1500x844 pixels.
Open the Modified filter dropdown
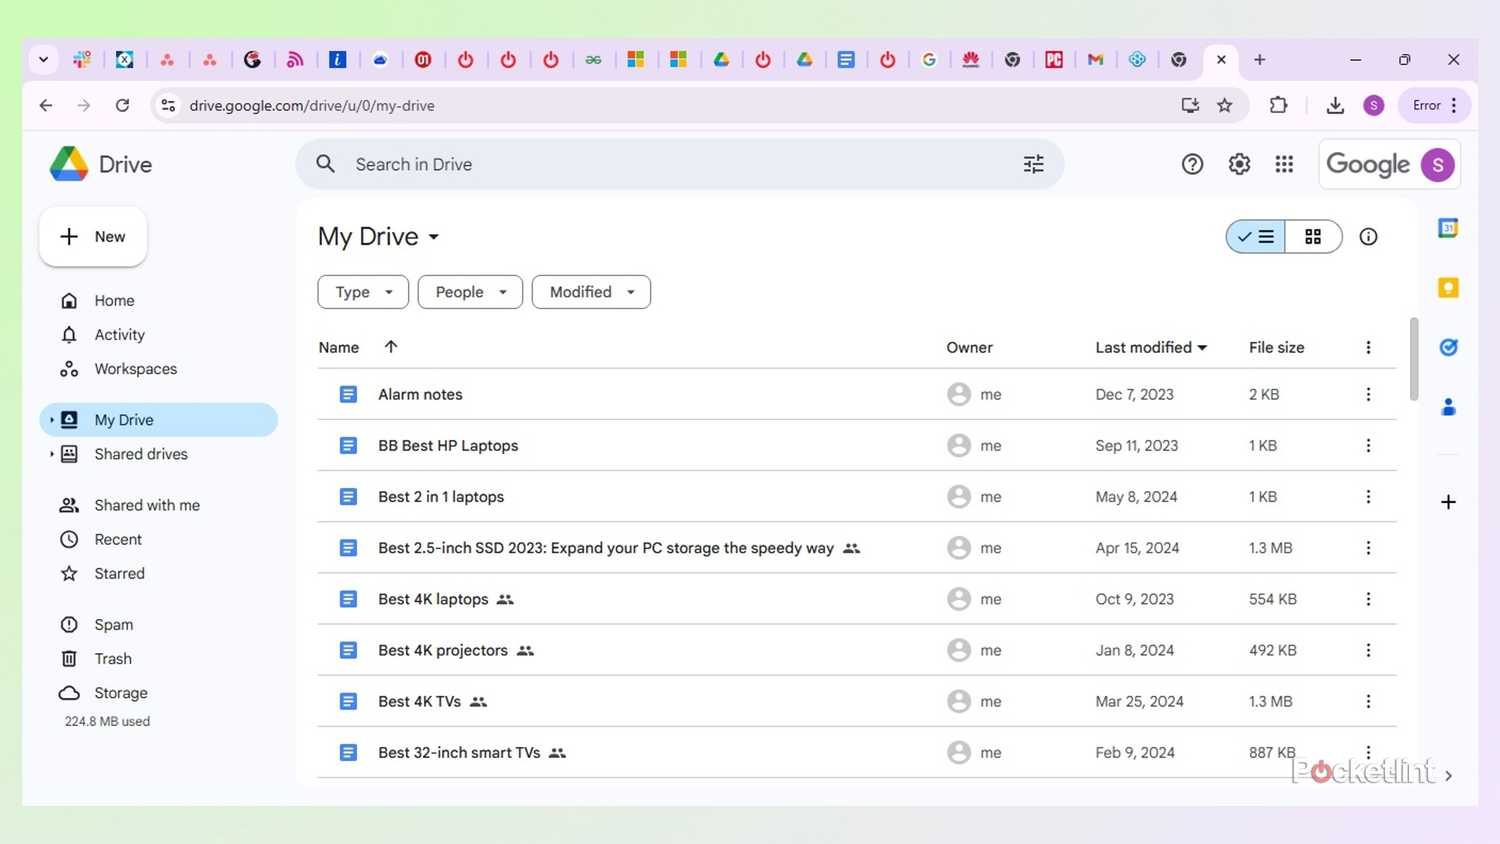point(590,291)
